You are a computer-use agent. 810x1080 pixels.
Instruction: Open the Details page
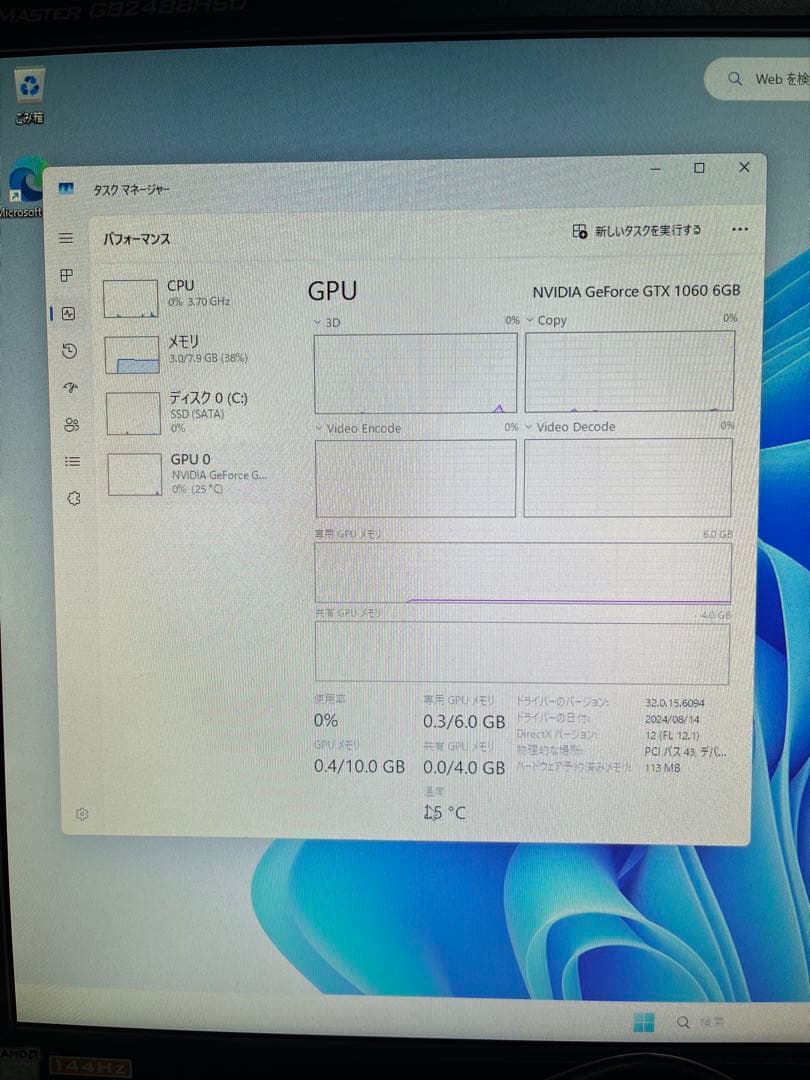70,461
